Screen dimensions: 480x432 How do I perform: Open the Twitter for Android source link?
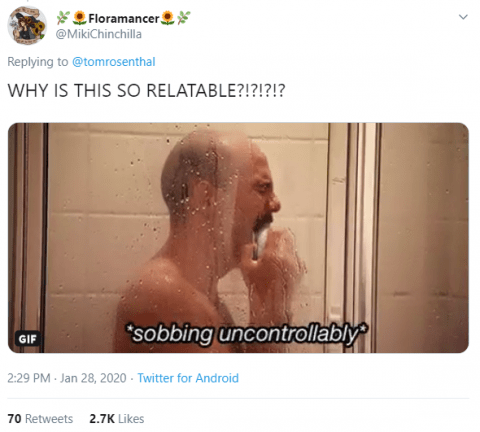click(x=188, y=378)
